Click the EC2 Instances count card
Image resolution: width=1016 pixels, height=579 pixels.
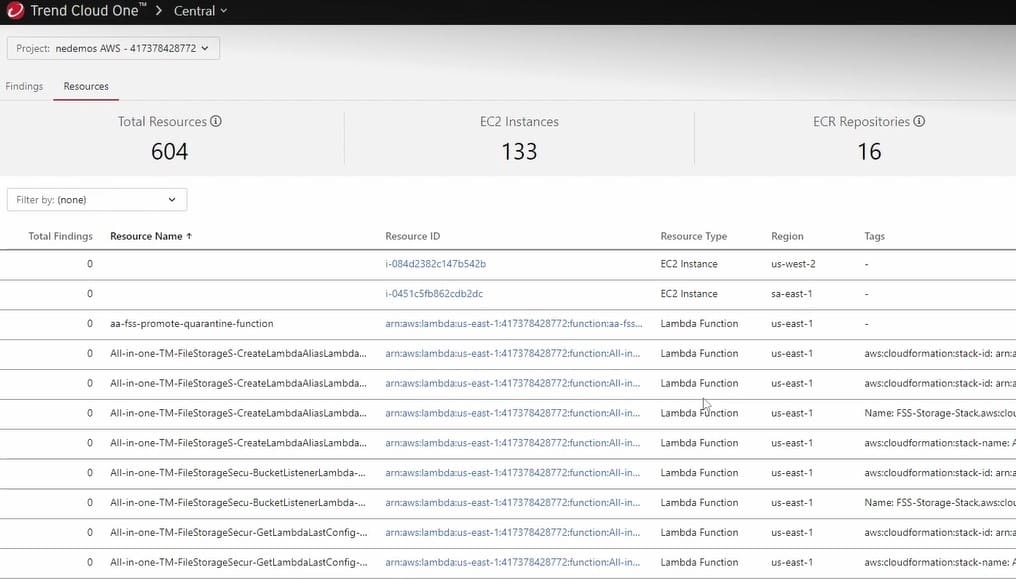tap(519, 138)
